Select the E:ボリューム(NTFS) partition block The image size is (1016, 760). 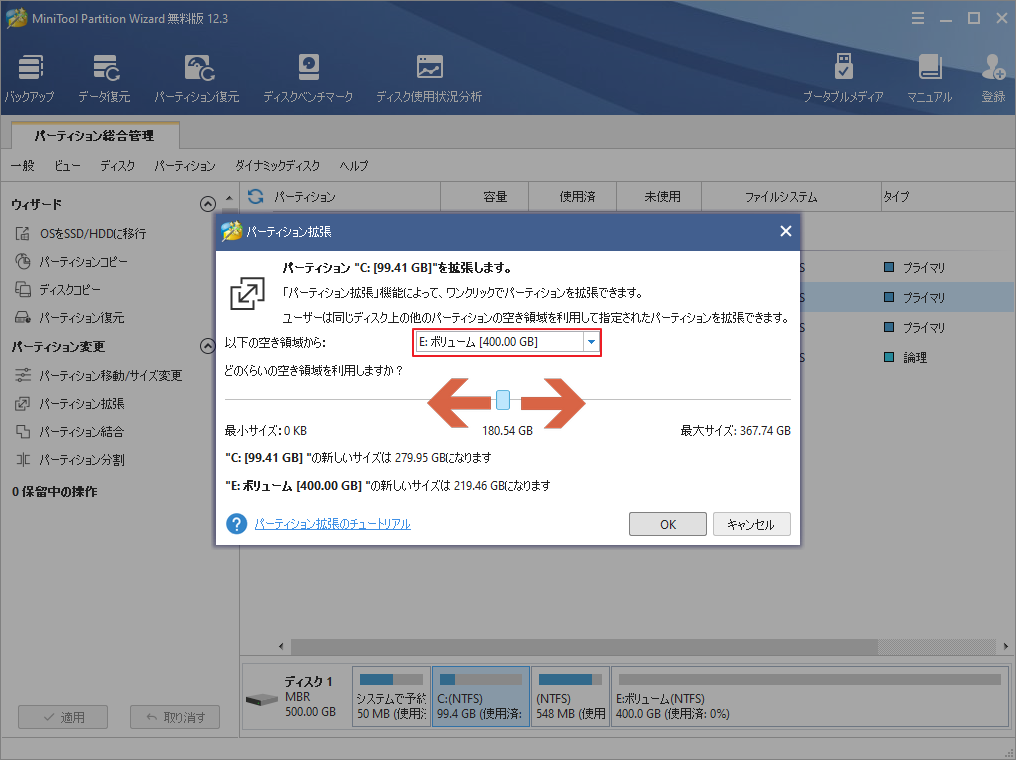[810, 697]
